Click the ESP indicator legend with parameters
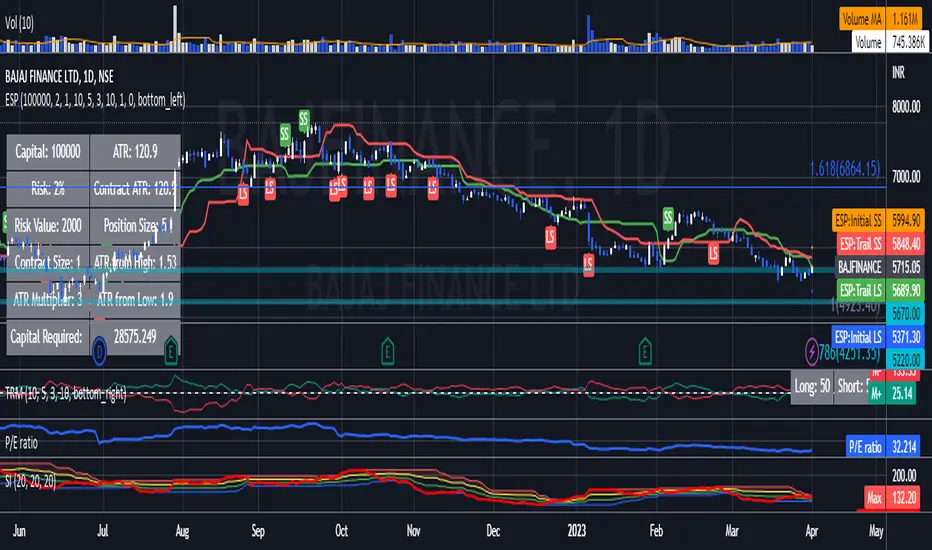This screenshot has height=550, width=932. (95, 100)
